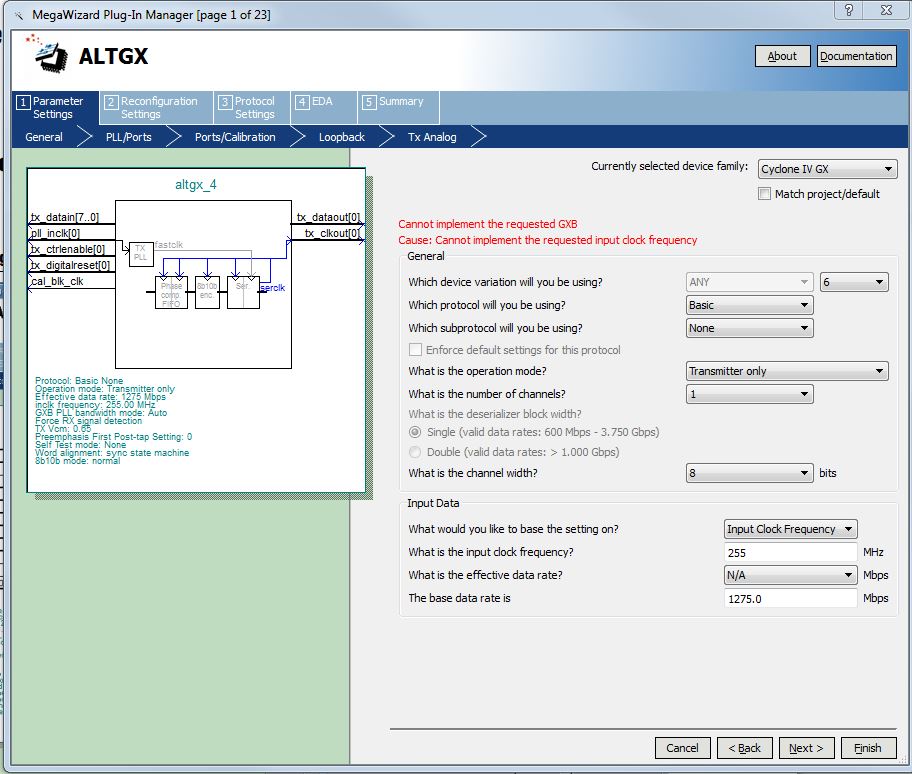Go to Ports/Calibration sub-page
The image size is (912, 774).
pos(235,137)
